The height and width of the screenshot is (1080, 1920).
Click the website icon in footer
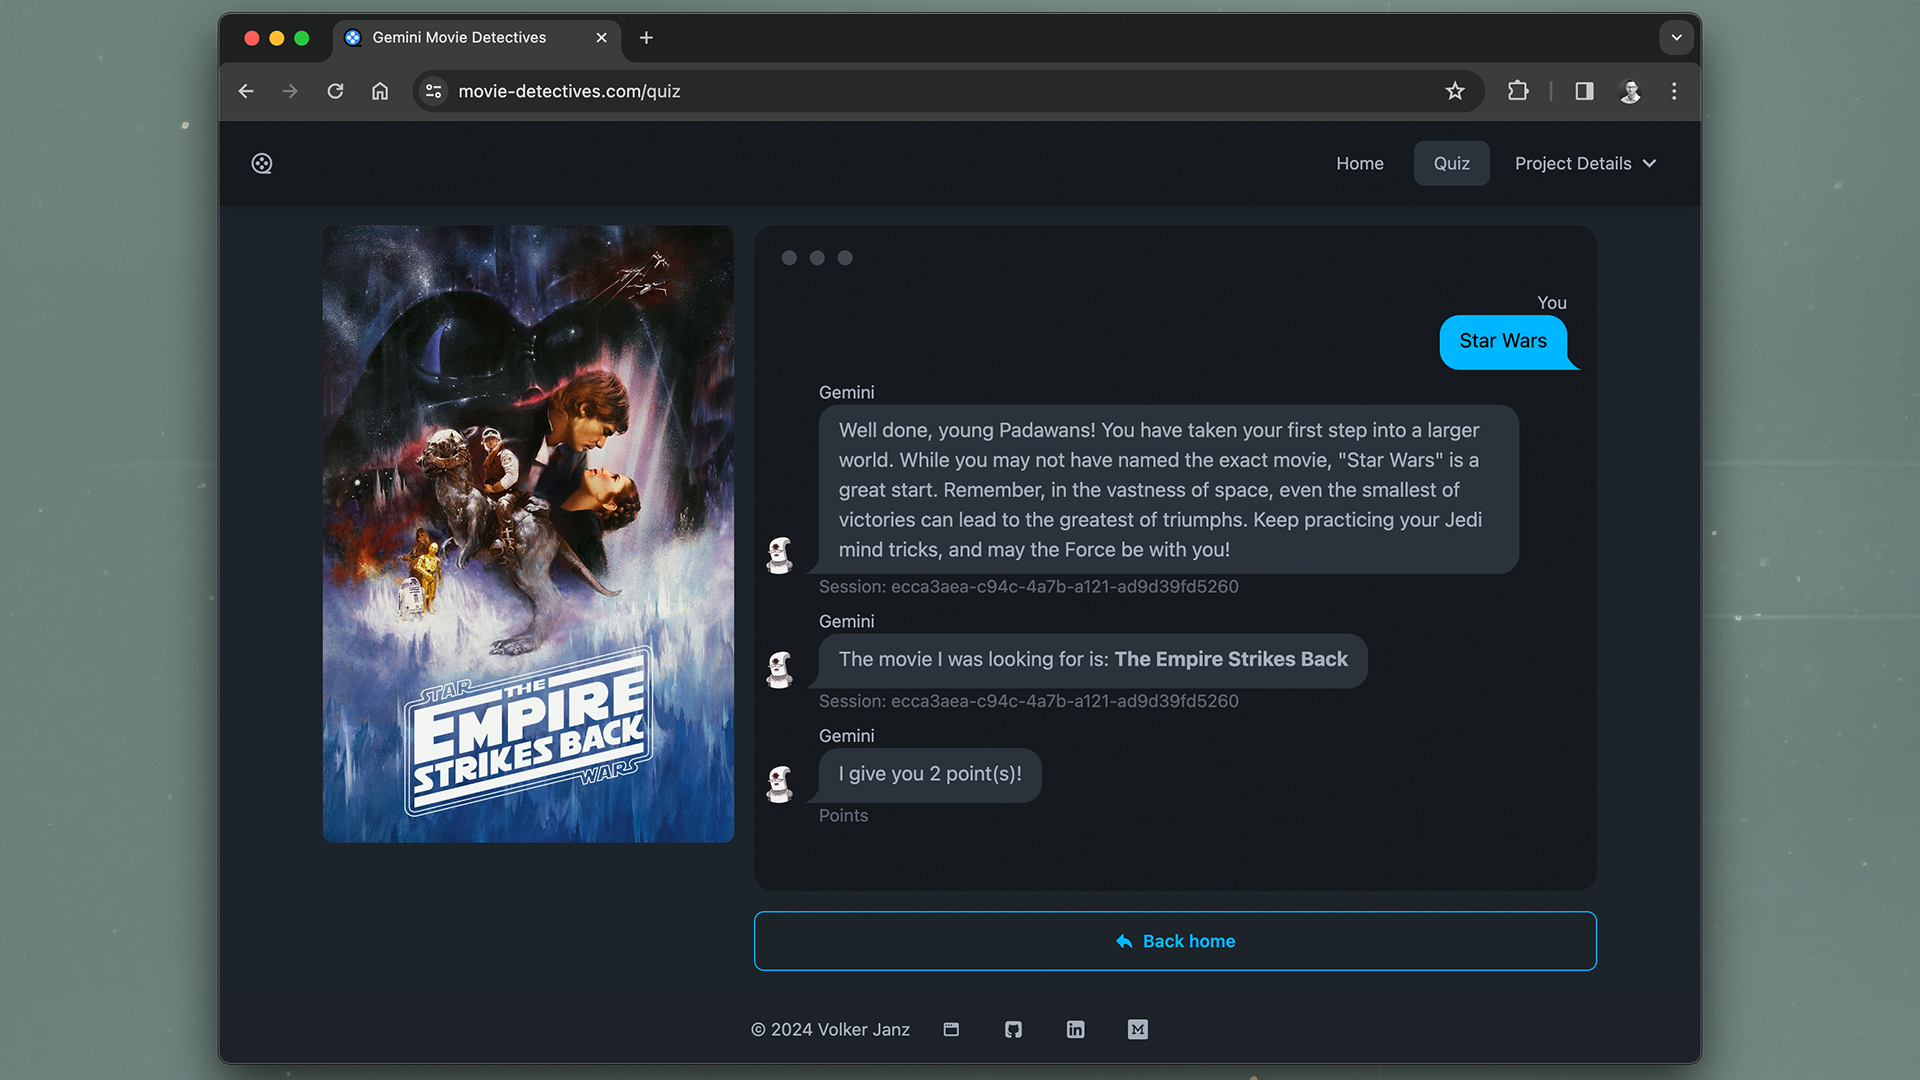click(x=951, y=1029)
